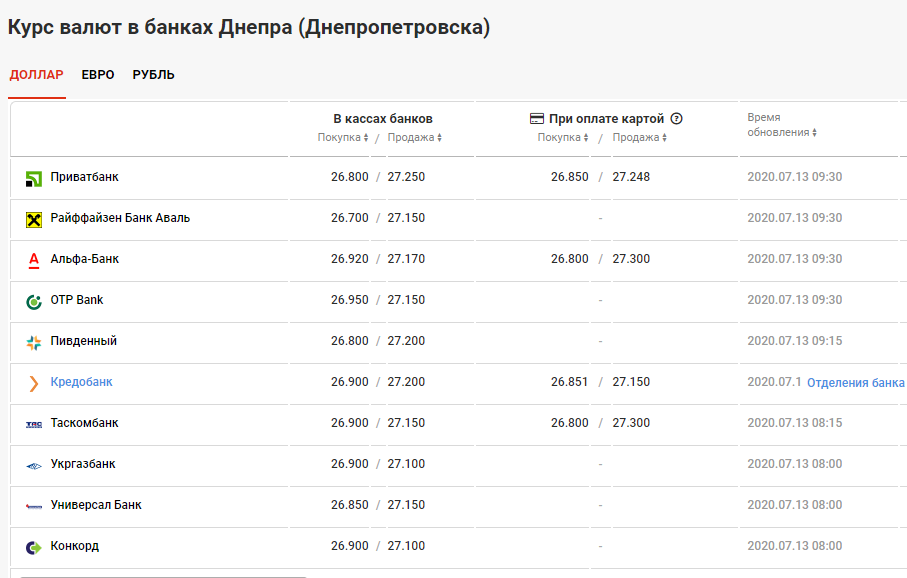The width and height of the screenshot is (907, 578).
Task: Open the Кредобанк link
Action: (82, 382)
